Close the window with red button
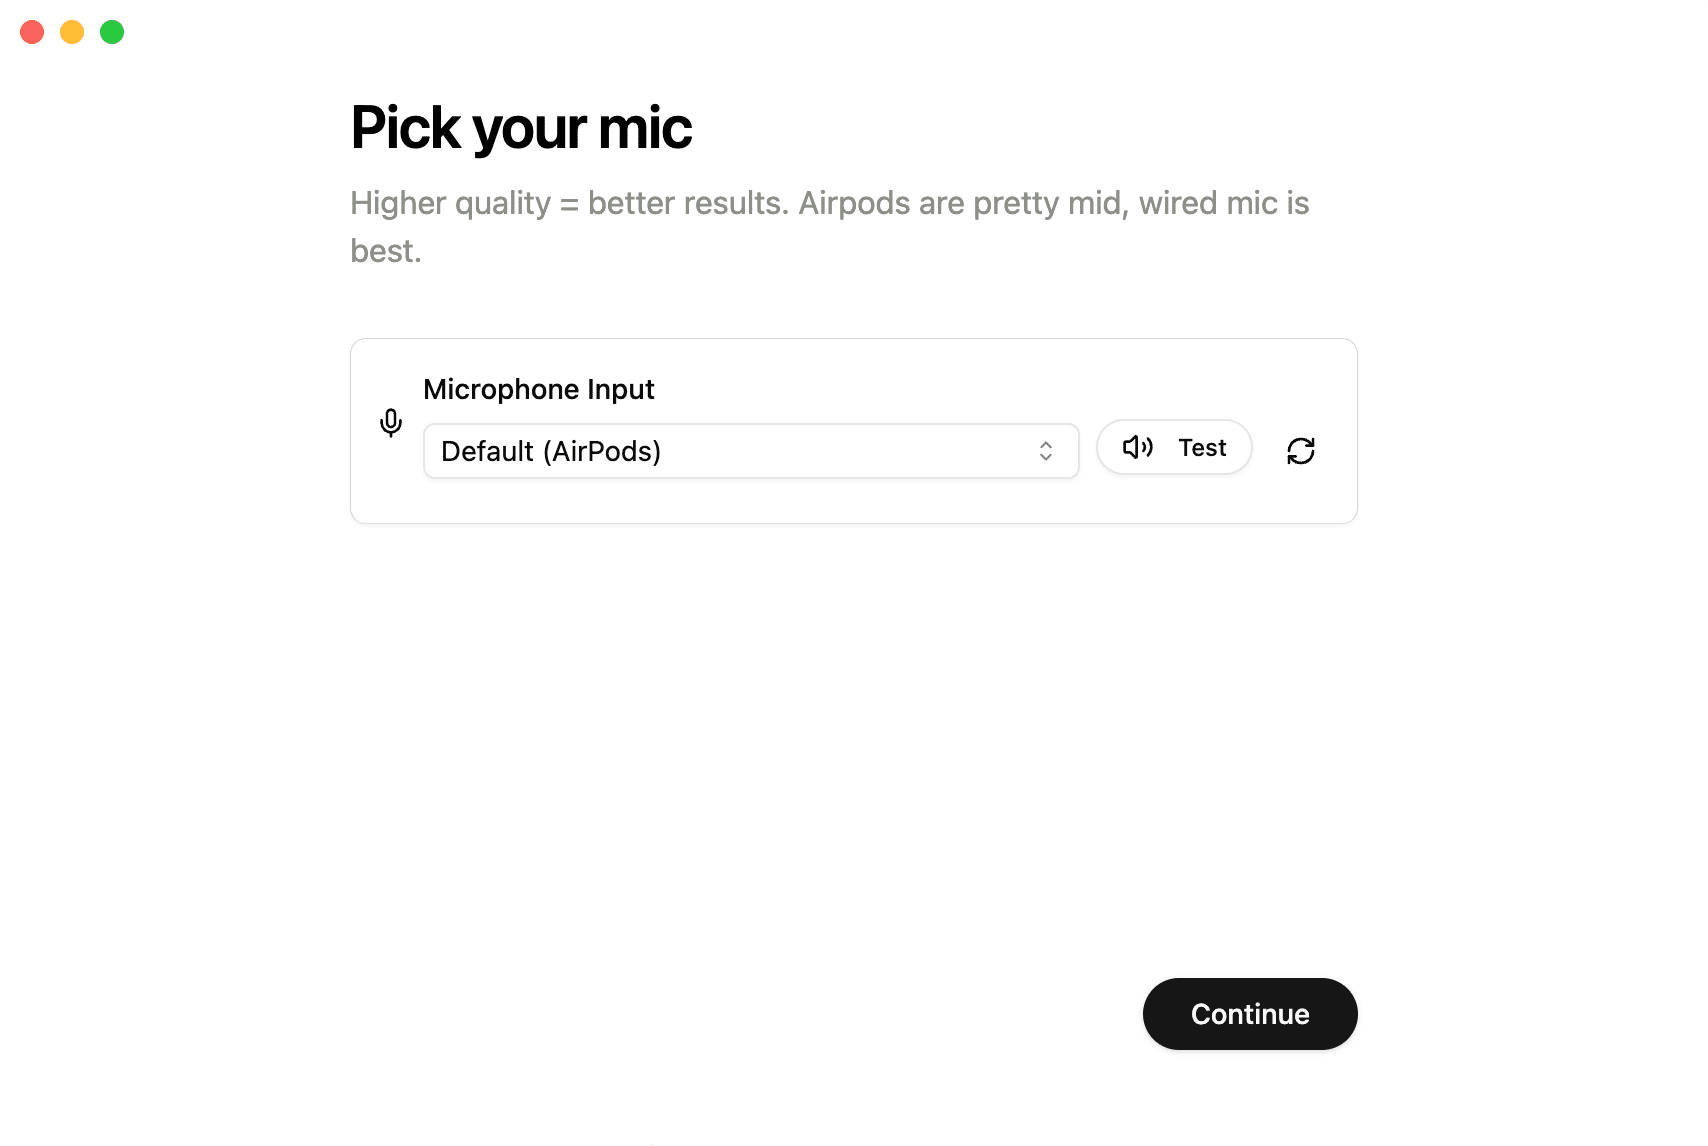 (32, 32)
